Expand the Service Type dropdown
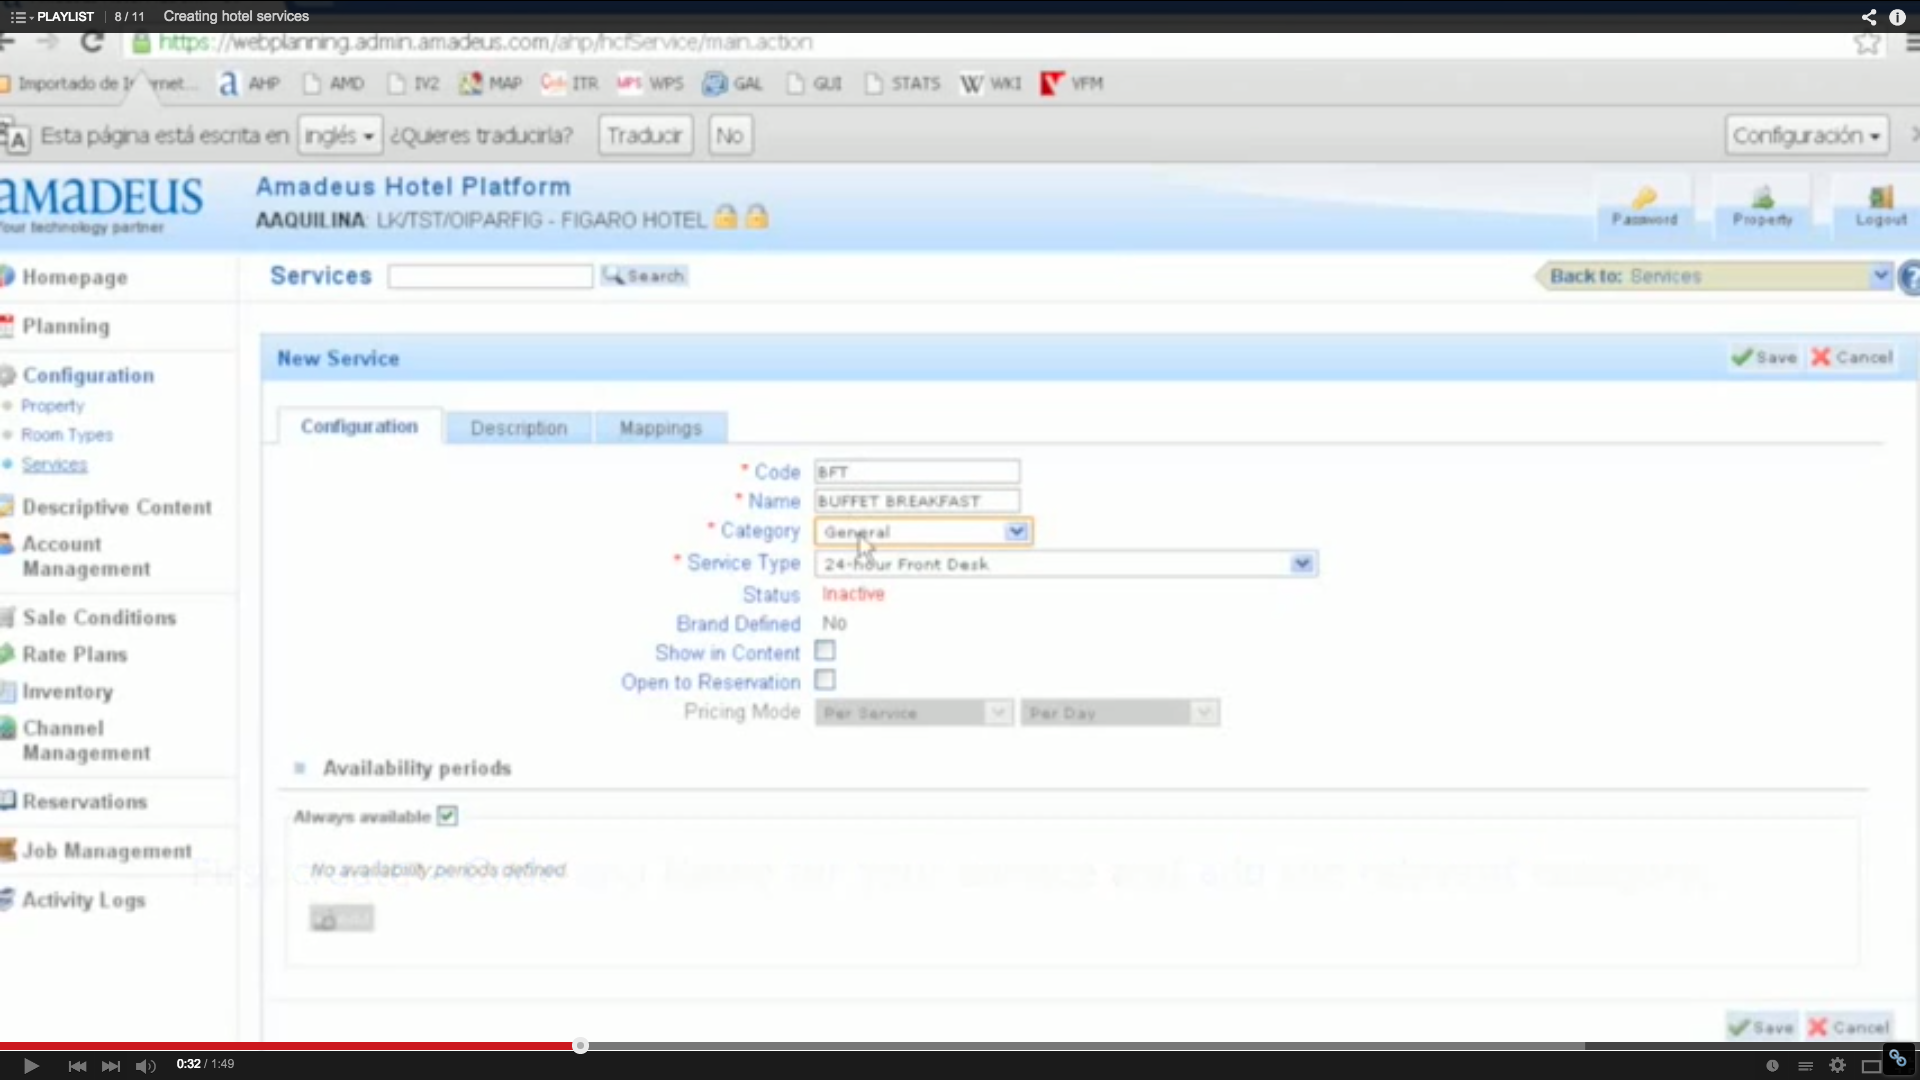The image size is (1920, 1080). (1301, 564)
